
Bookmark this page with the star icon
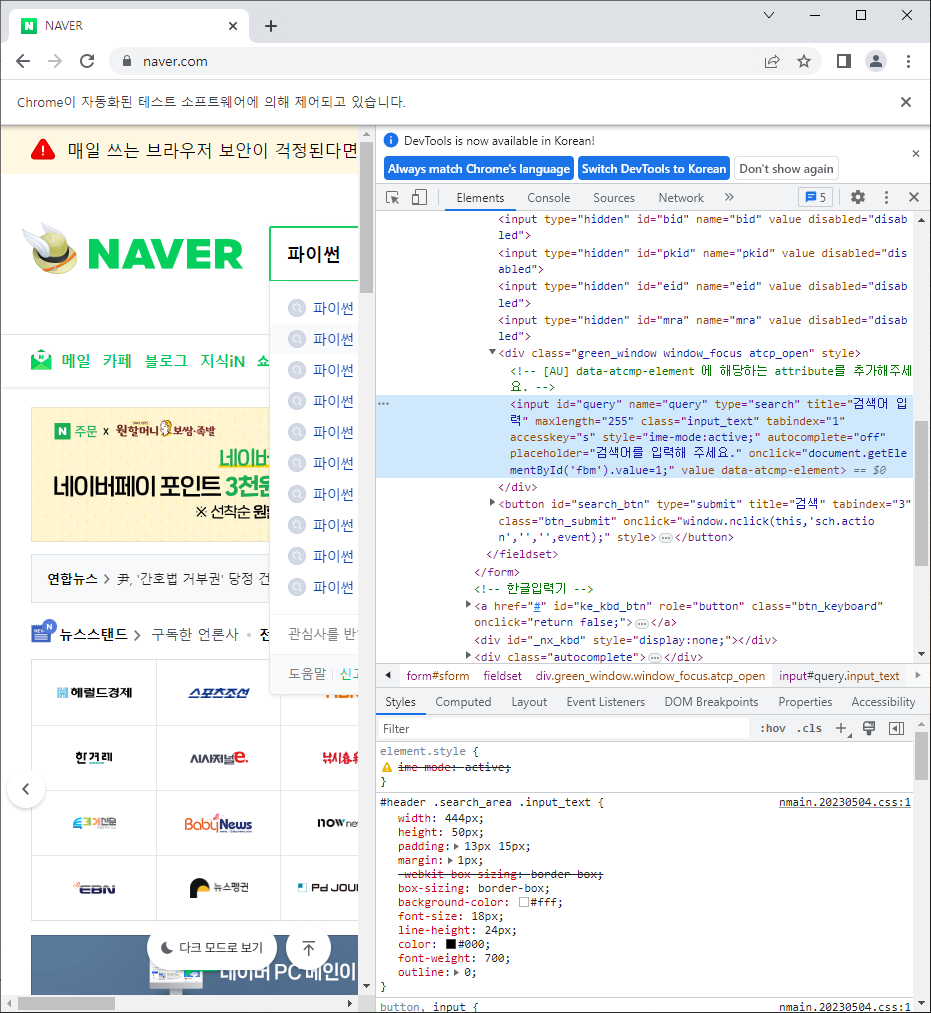(804, 61)
